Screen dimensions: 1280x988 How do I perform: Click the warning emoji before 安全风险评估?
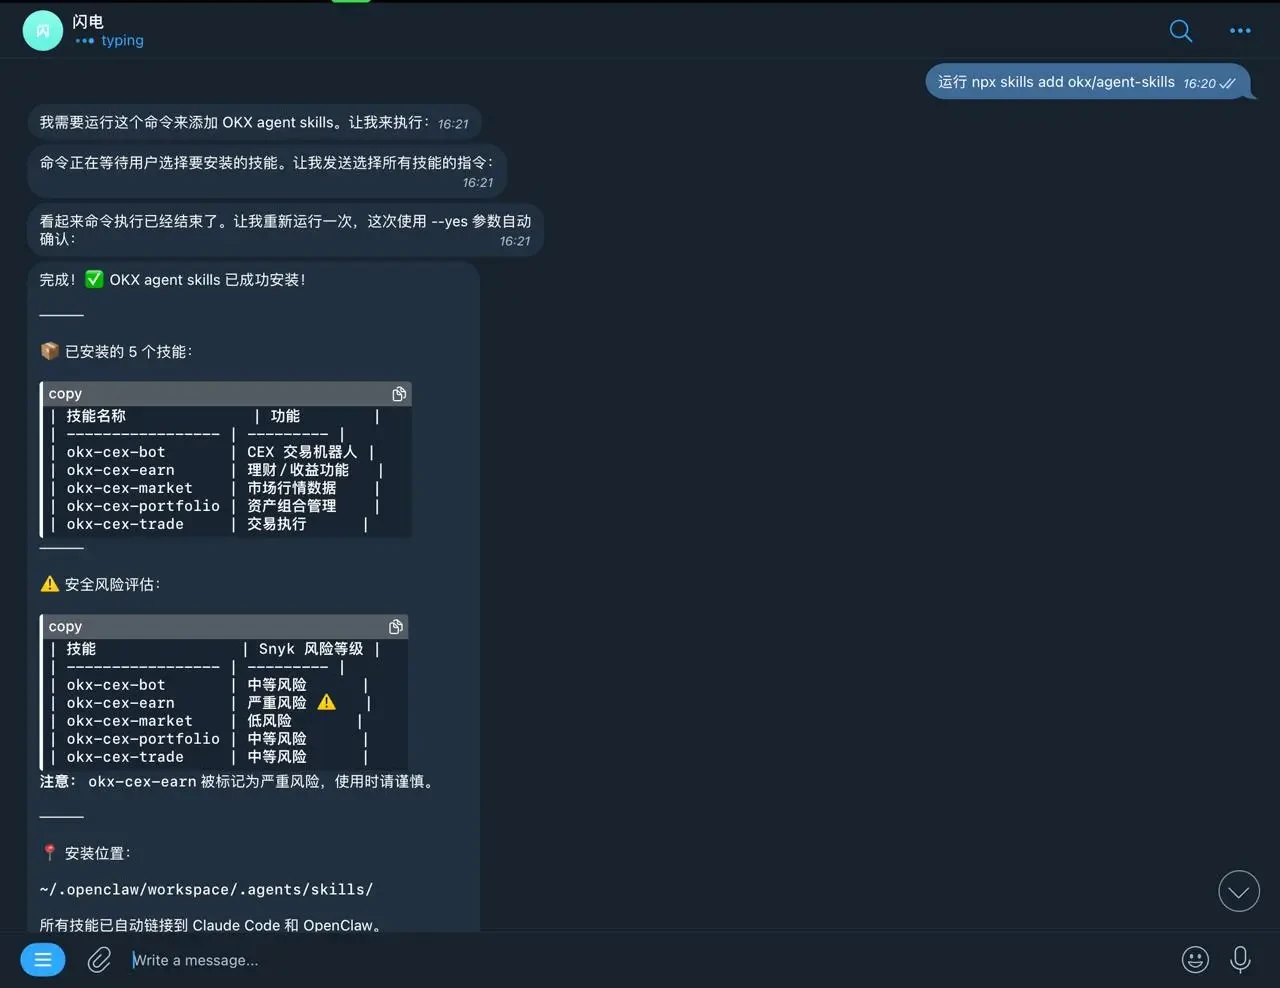(x=50, y=584)
